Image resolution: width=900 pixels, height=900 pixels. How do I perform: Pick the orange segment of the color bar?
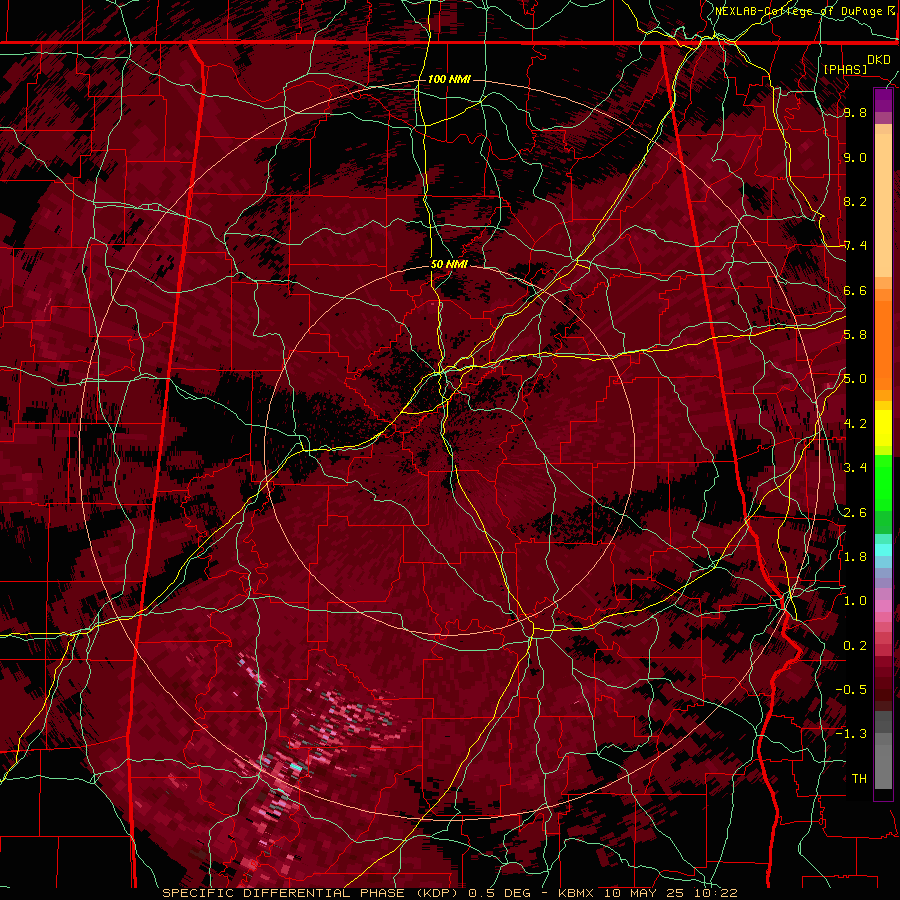(x=883, y=344)
